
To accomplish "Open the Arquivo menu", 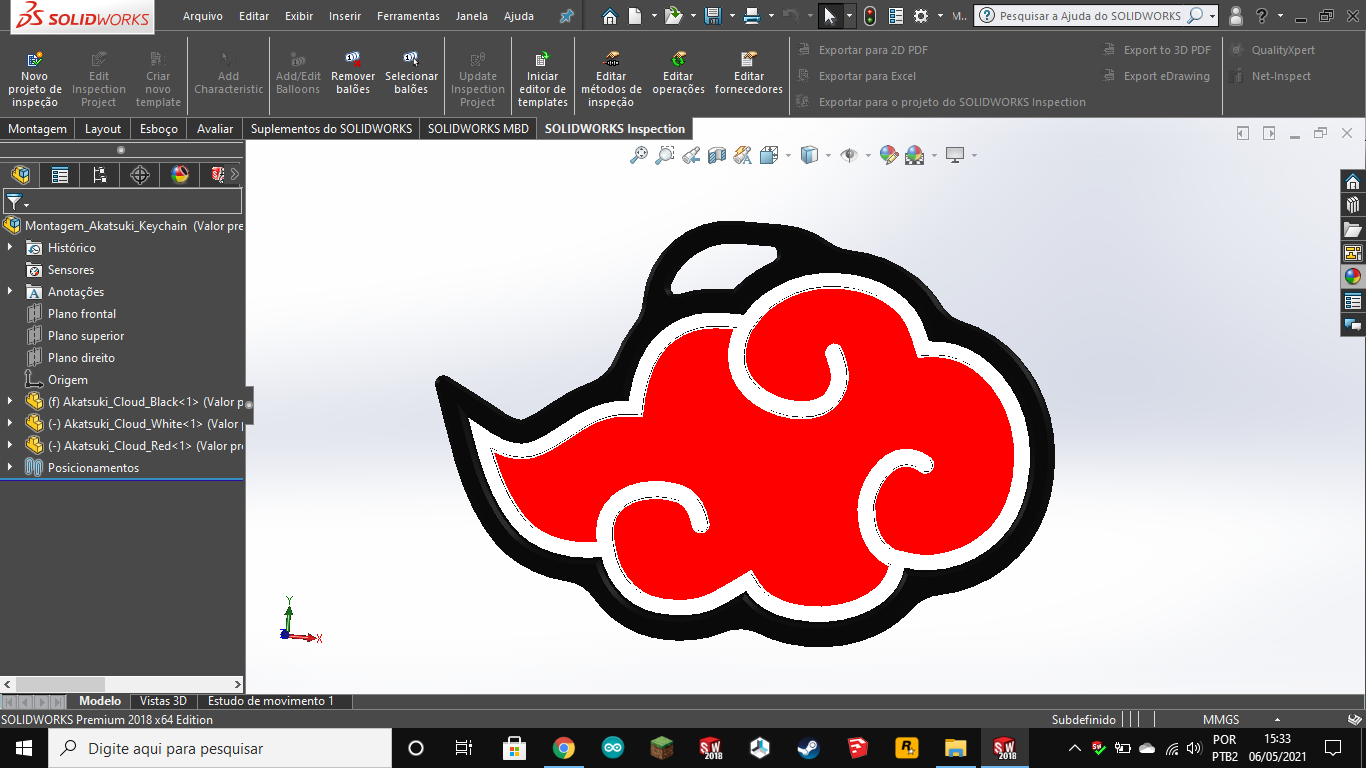I will coord(203,16).
